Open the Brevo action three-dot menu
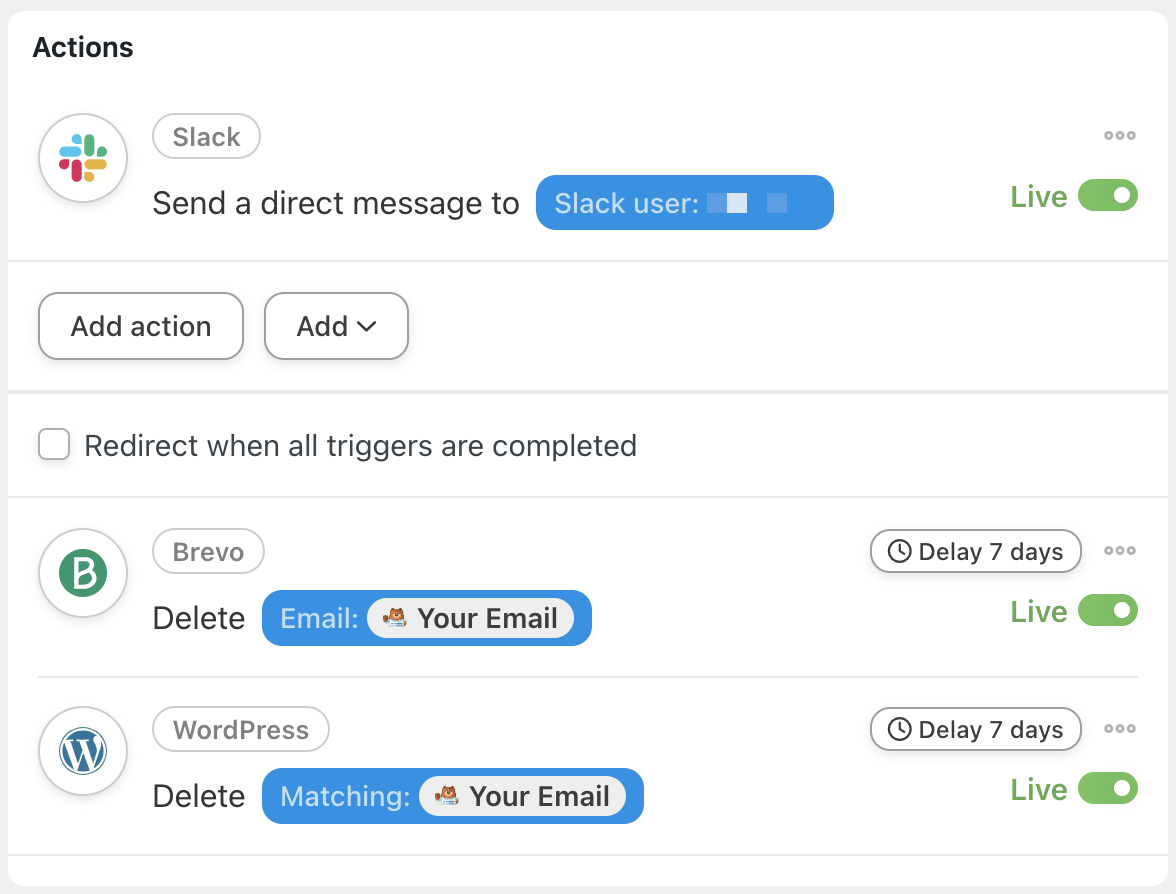The width and height of the screenshot is (1176, 894). 1119,550
